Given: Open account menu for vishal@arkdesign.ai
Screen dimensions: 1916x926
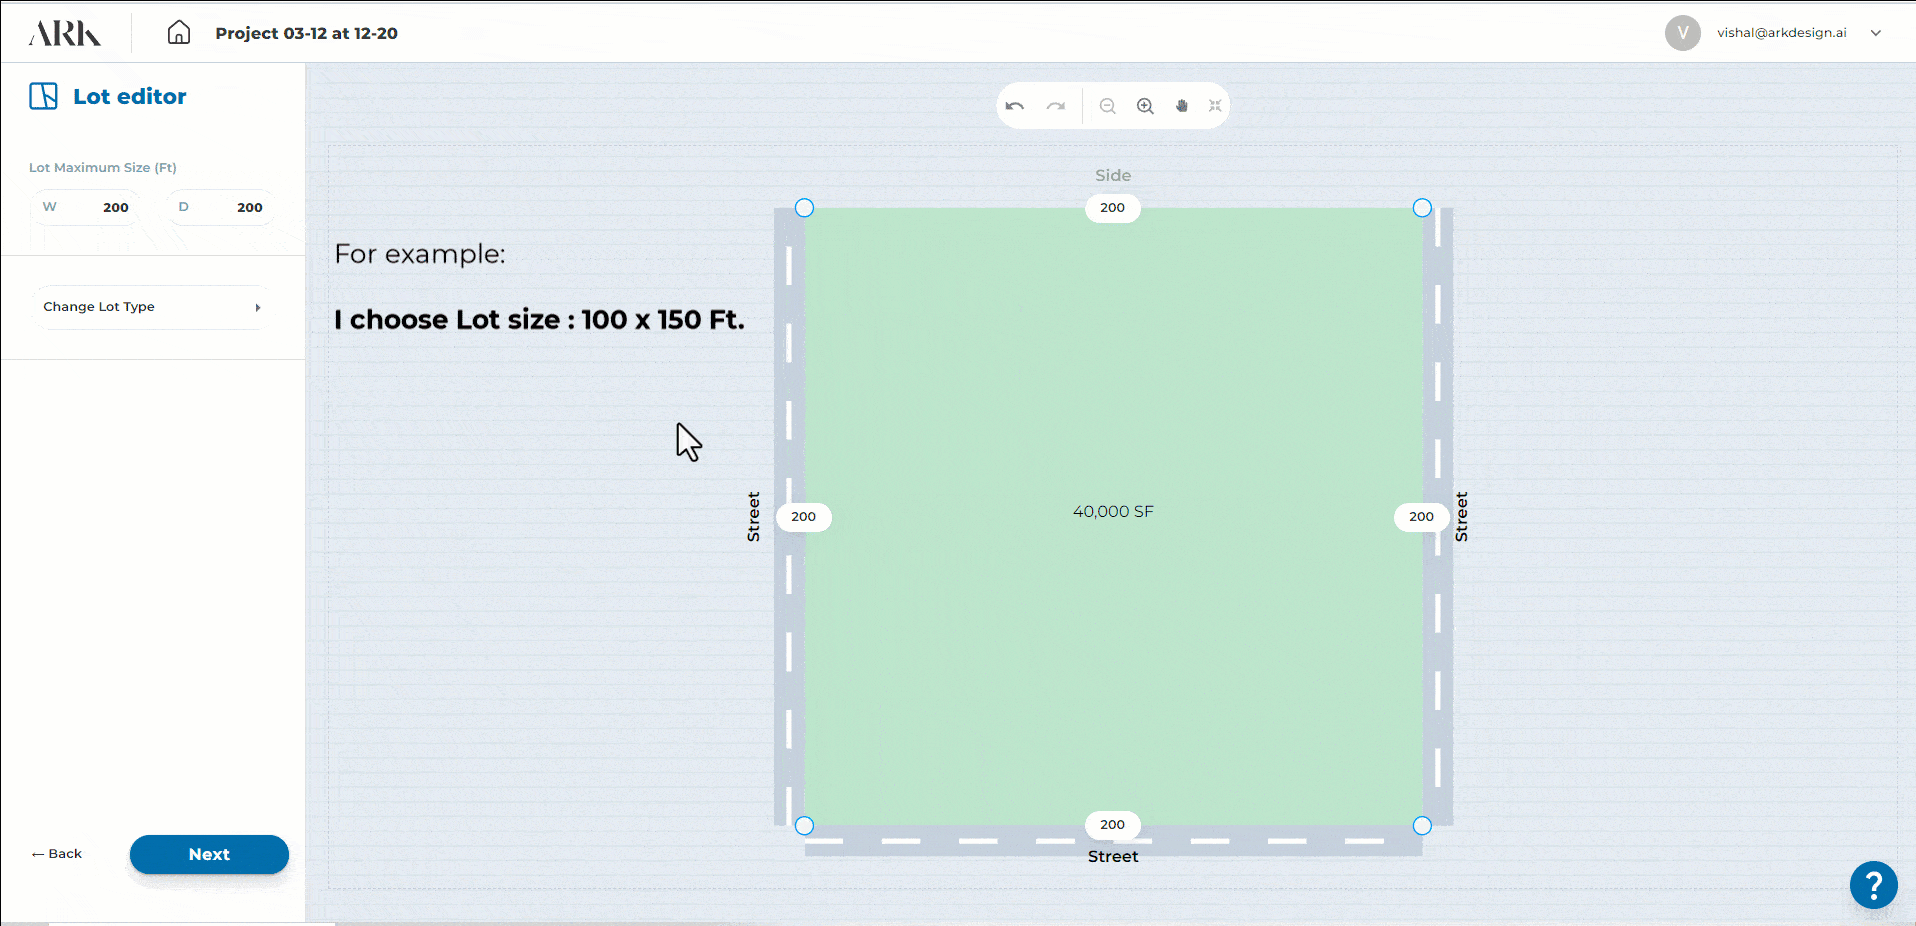Looking at the screenshot, I should (1780, 33).
